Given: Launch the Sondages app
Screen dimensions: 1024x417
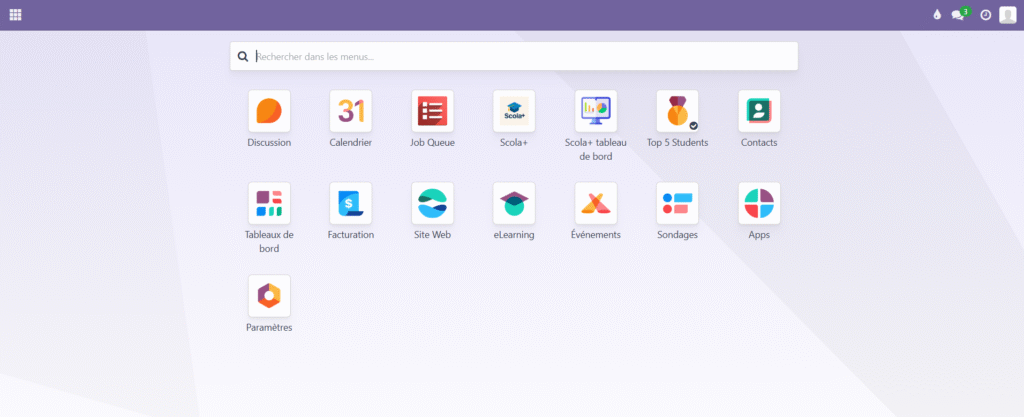Looking at the screenshot, I should click(677, 203).
